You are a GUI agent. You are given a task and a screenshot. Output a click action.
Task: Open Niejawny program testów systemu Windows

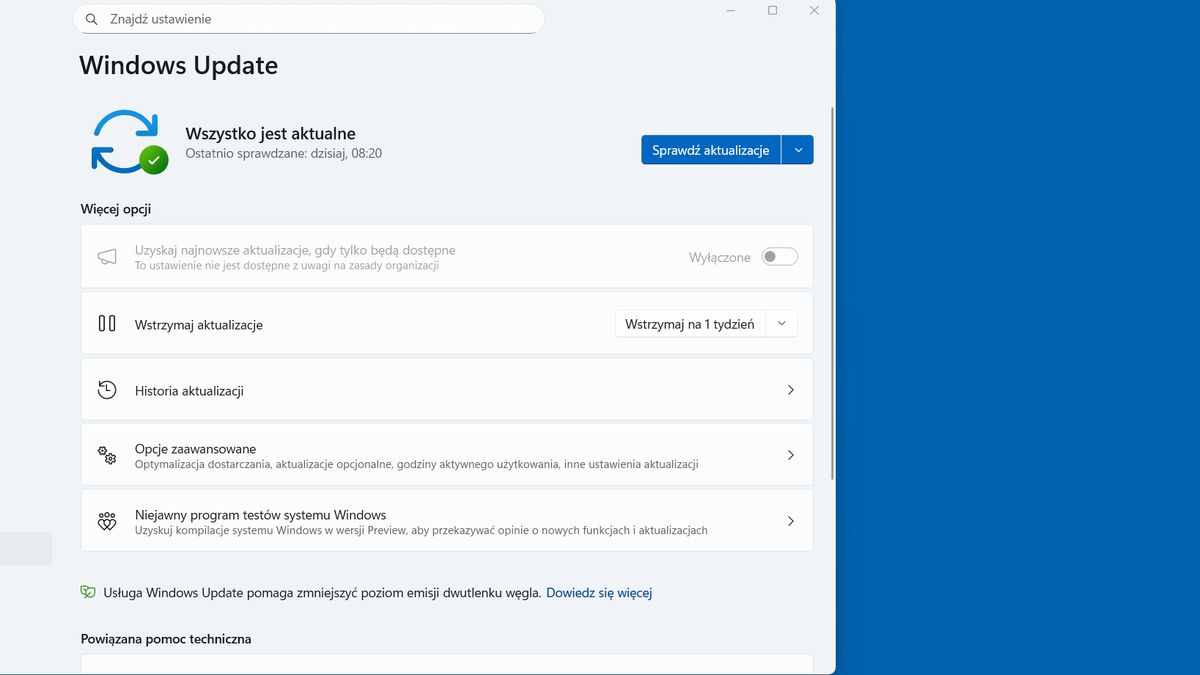coord(446,521)
